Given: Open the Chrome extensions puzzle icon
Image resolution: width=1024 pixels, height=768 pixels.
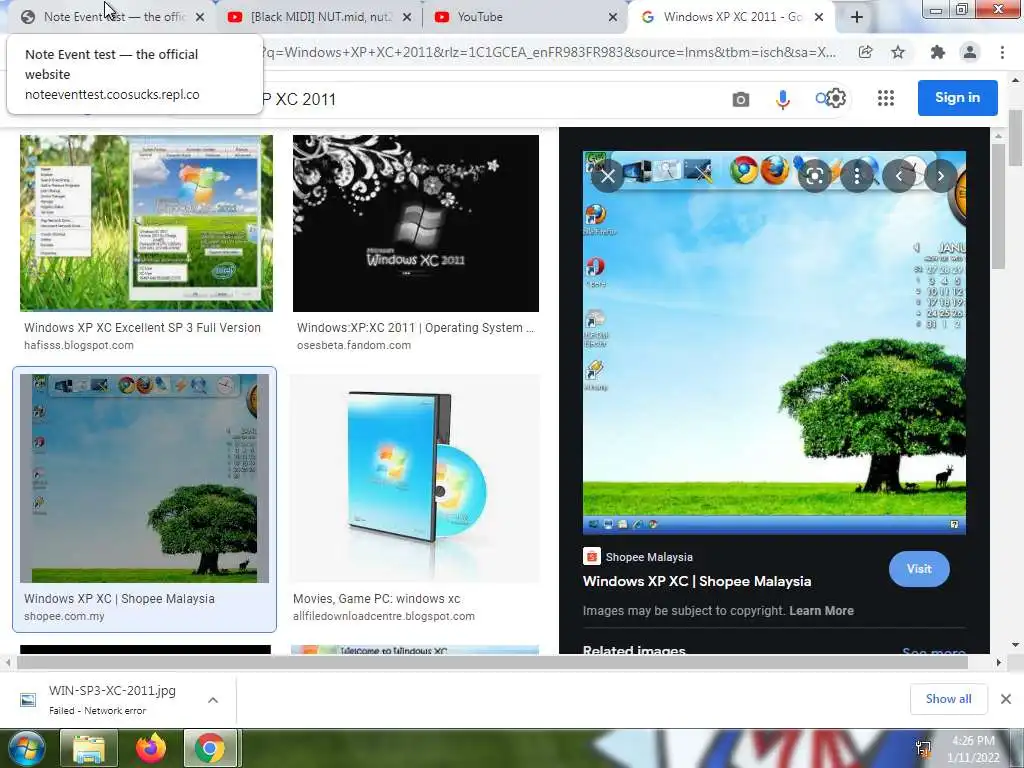Looking at the screenshot, I should [x=938, y=52].
